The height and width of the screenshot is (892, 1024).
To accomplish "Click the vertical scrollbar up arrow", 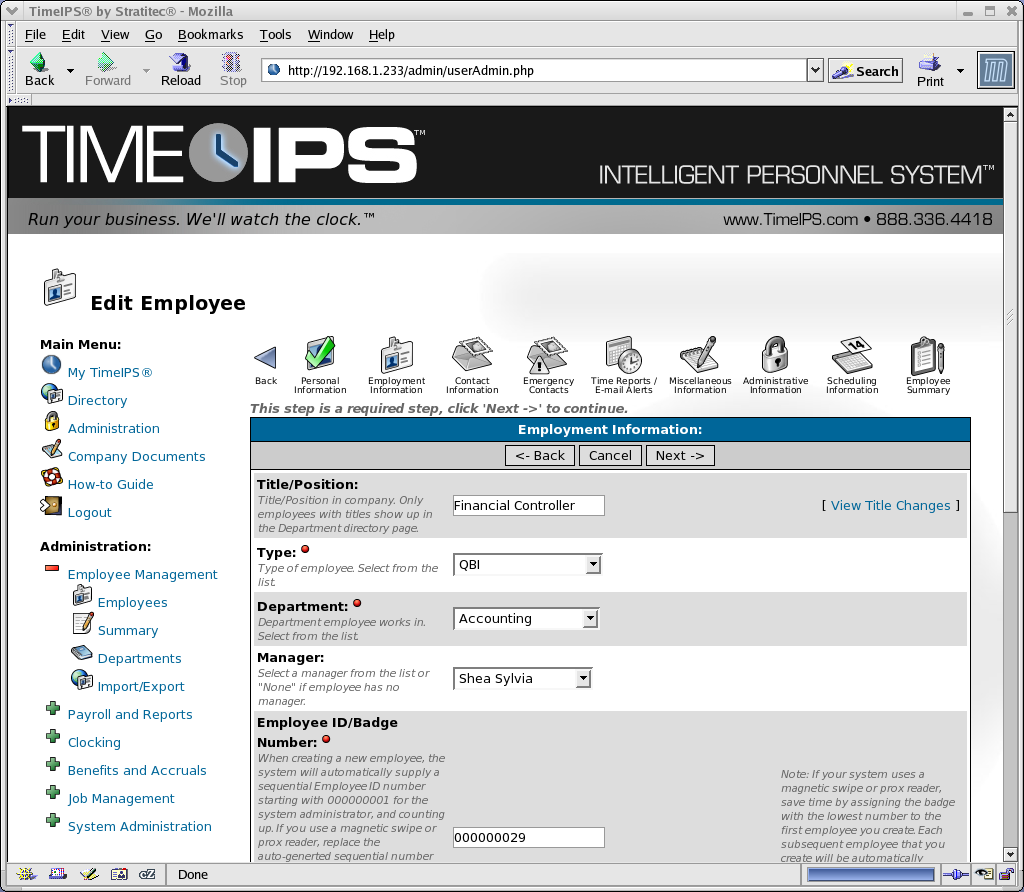I will click(x=1010, y=114).
